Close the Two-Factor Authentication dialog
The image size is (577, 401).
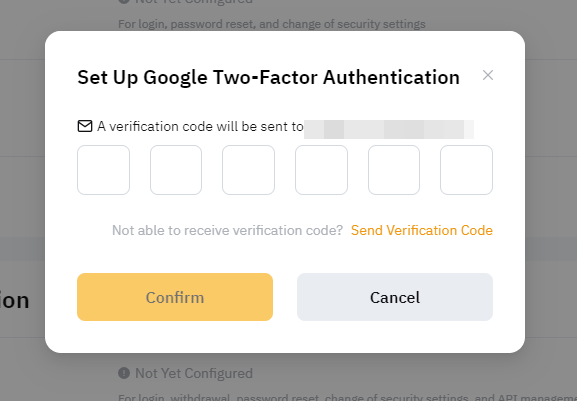coord(488,75)
